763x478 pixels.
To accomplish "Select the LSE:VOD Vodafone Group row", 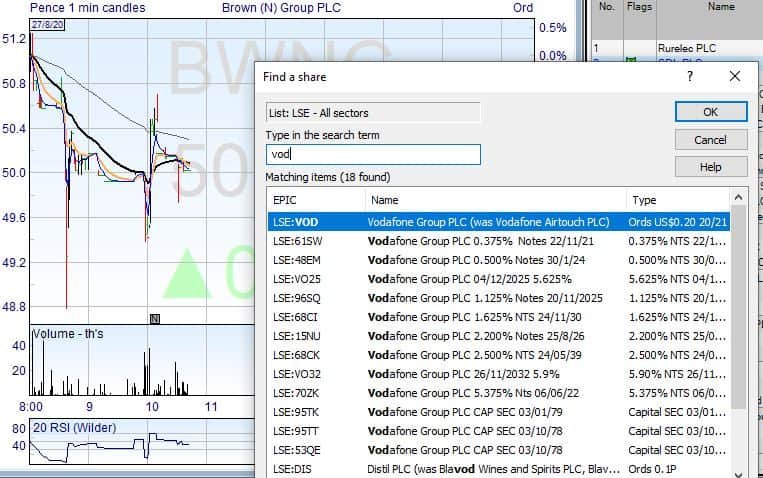I will click(498, 222).
